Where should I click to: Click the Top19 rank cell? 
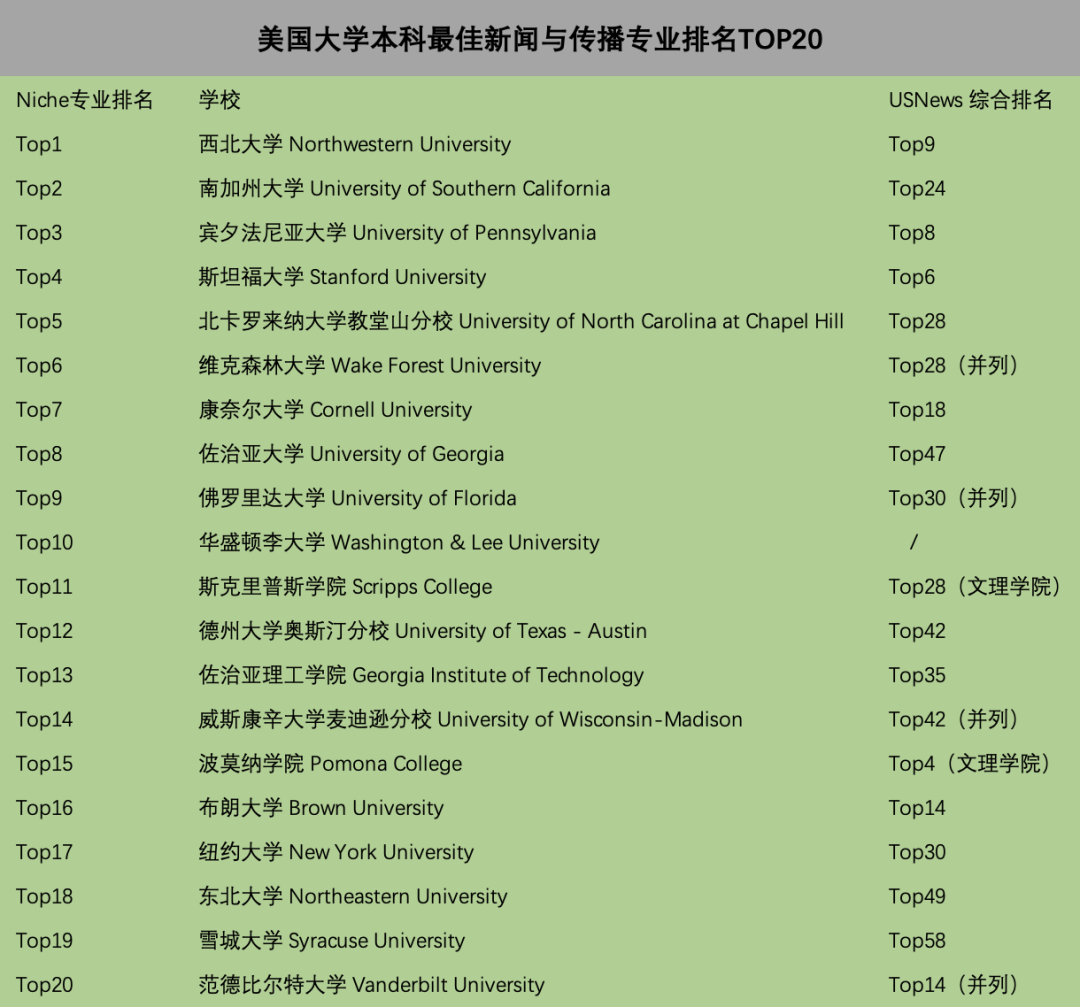coord(44,941)
